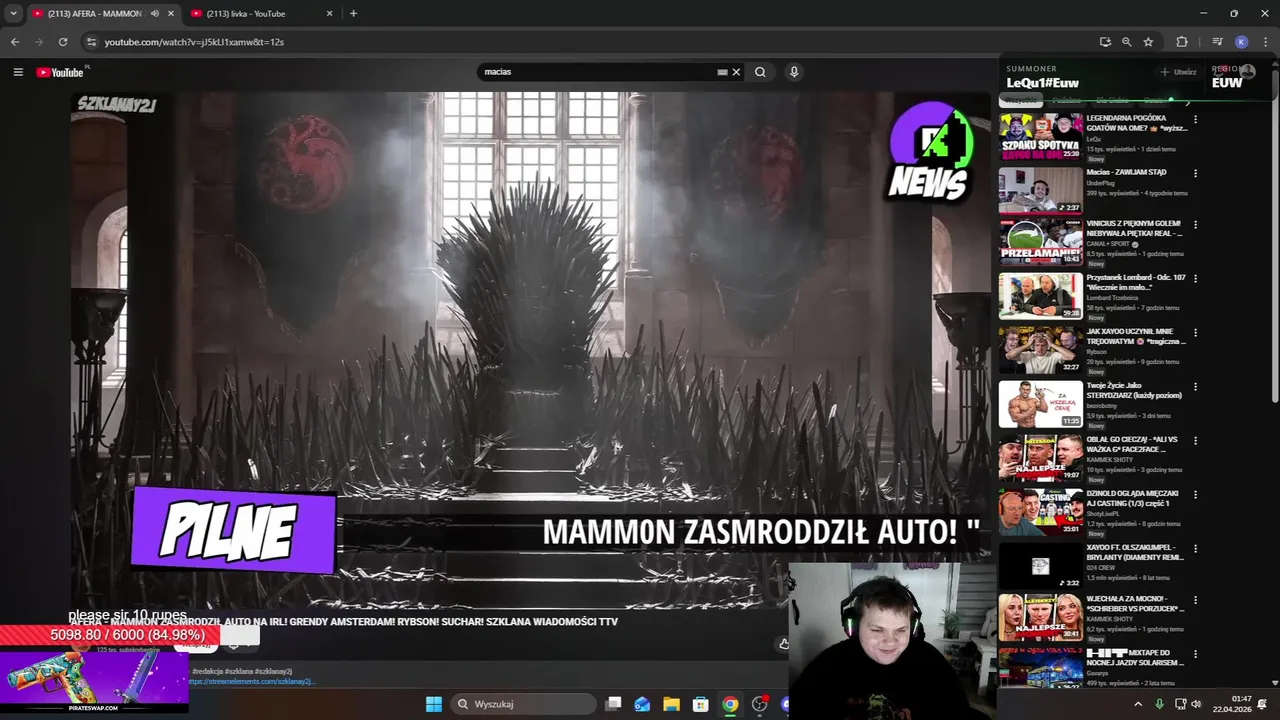Install app via the address bar install icon
Screen dimensions: 1280x720
[1105, 42]
